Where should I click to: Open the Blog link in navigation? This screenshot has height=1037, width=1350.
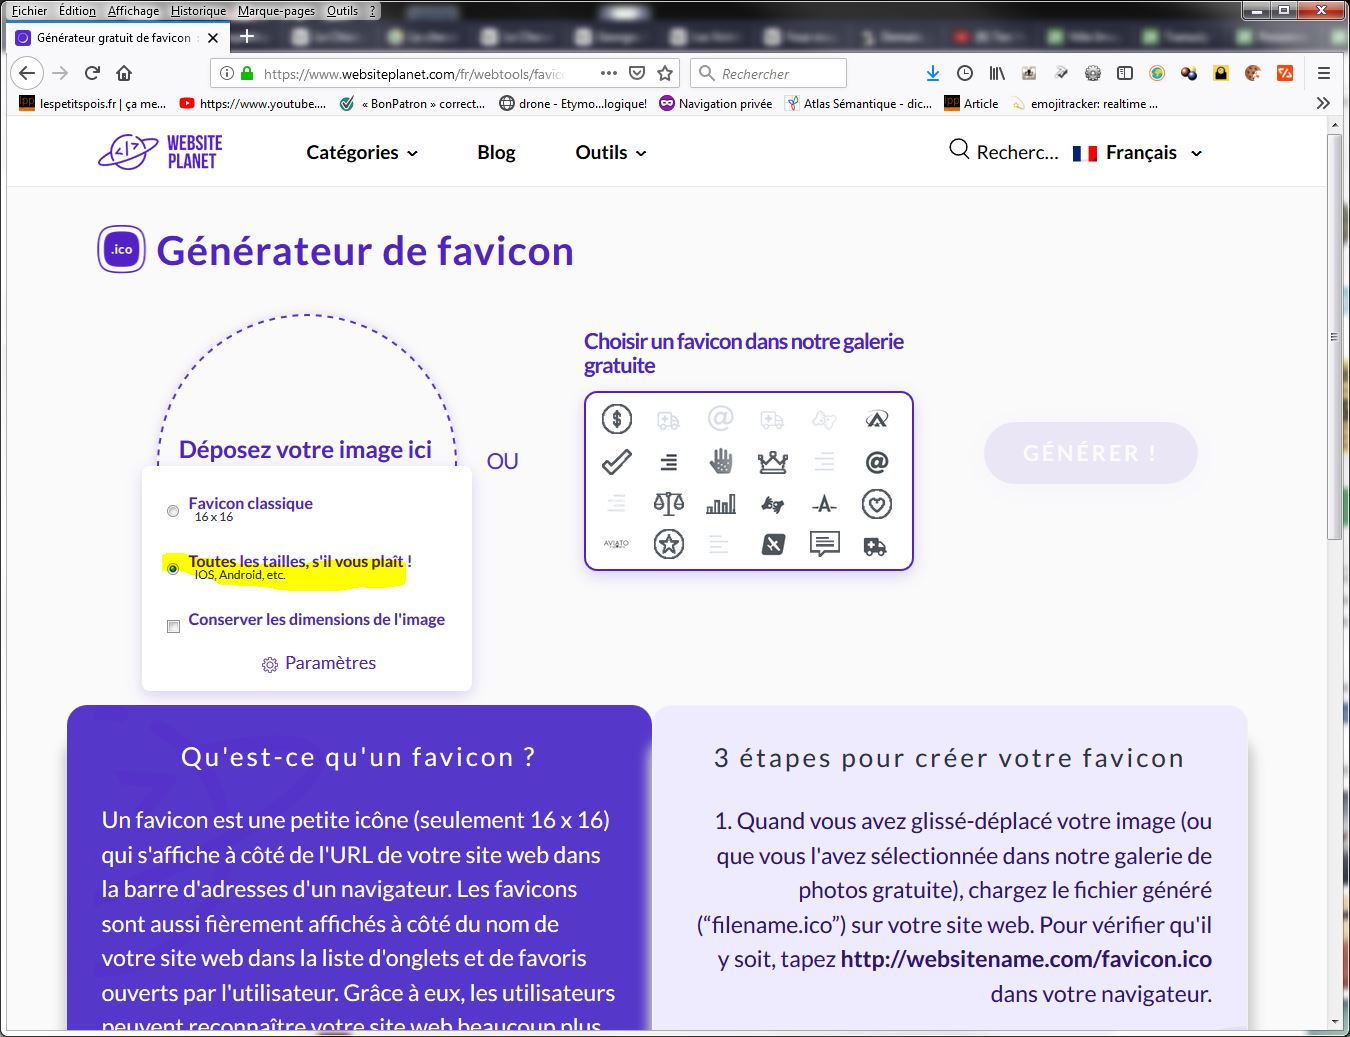pos(496,153)
